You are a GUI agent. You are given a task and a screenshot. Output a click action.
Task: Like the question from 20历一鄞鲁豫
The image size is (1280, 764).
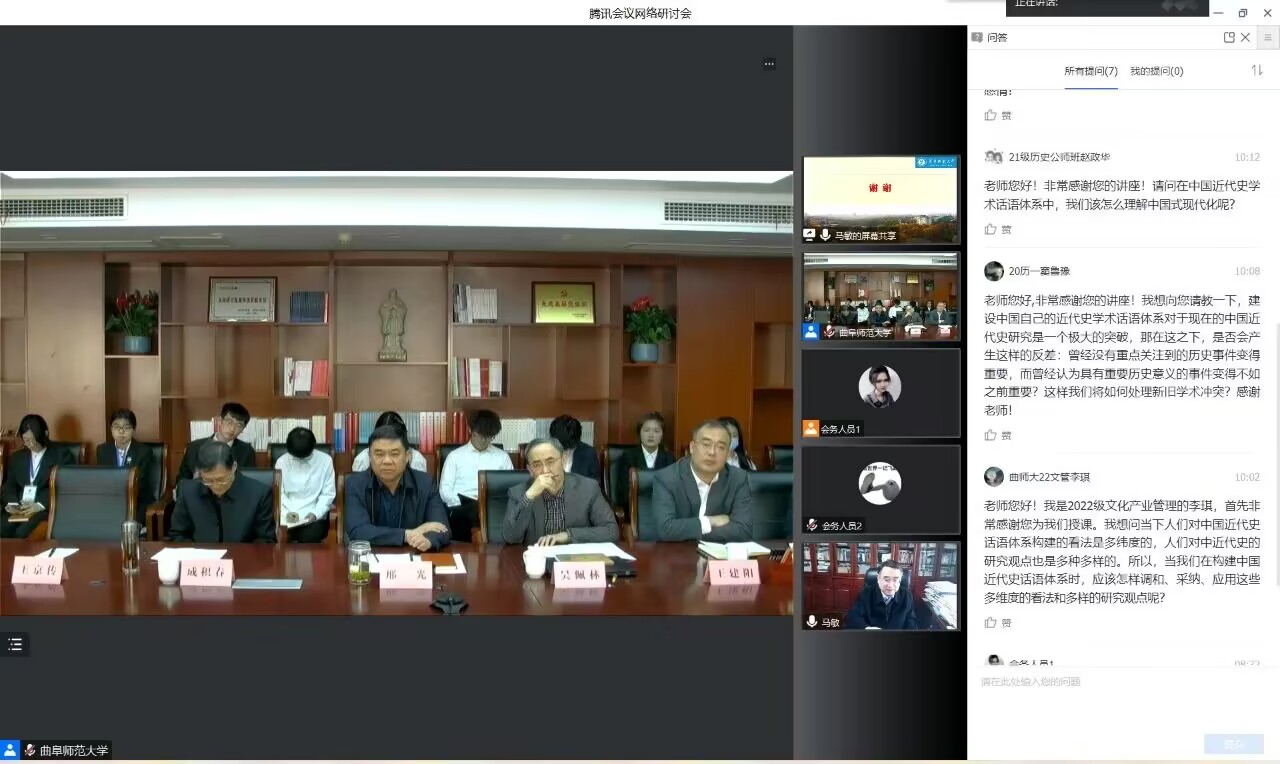[x=991, y=435]
